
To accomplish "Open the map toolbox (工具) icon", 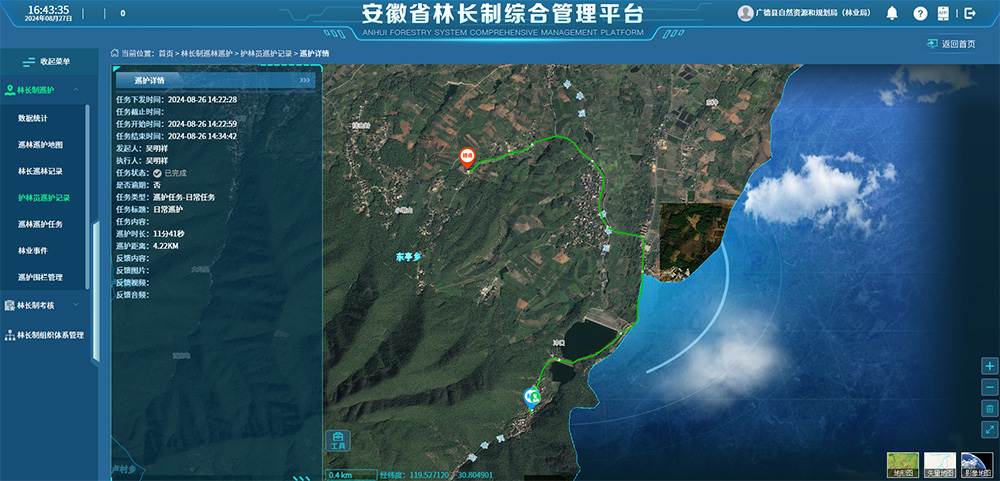I will tap(338, 440).
